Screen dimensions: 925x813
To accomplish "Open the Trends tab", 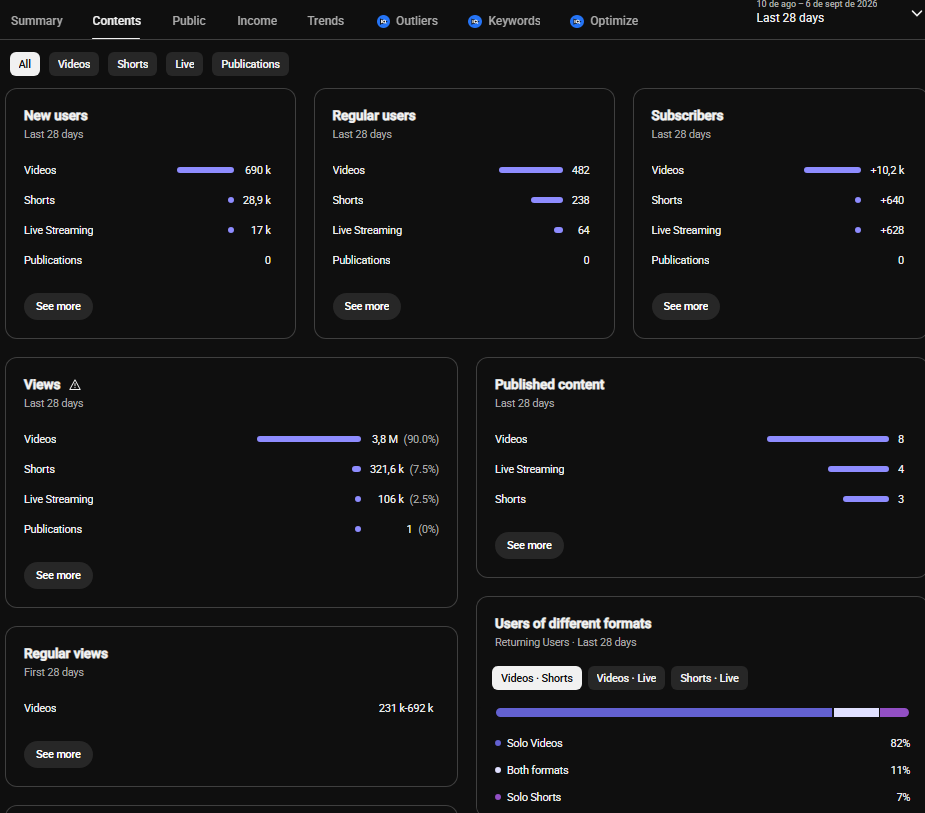I will point(326,21).
